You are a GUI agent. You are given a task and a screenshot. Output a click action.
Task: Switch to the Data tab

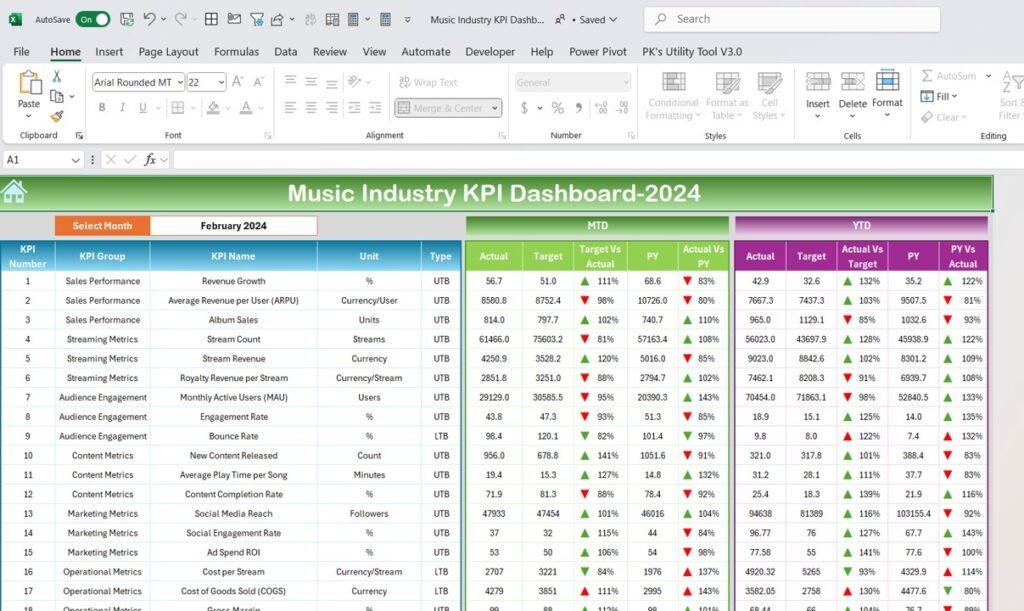(285, 52)
